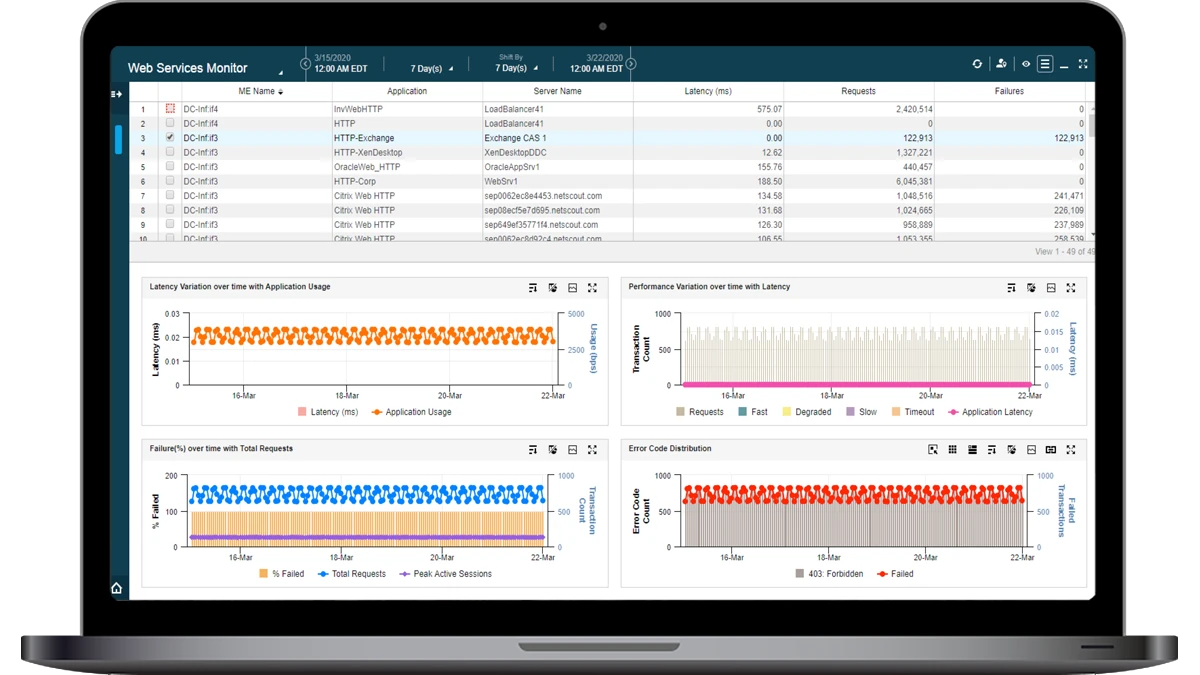Screen dimensions: 1200x675
Task: Click start date 3/15/2020 12:00 AM EDT
Action: click(340, 64)
